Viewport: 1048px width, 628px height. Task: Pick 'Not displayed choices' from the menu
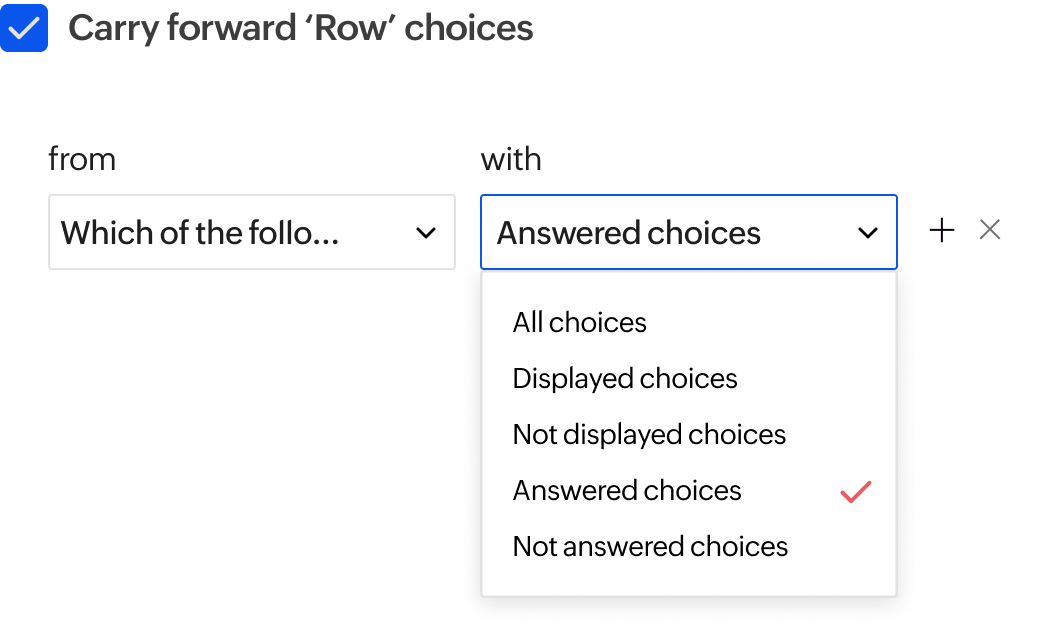[x=649, y=434]
